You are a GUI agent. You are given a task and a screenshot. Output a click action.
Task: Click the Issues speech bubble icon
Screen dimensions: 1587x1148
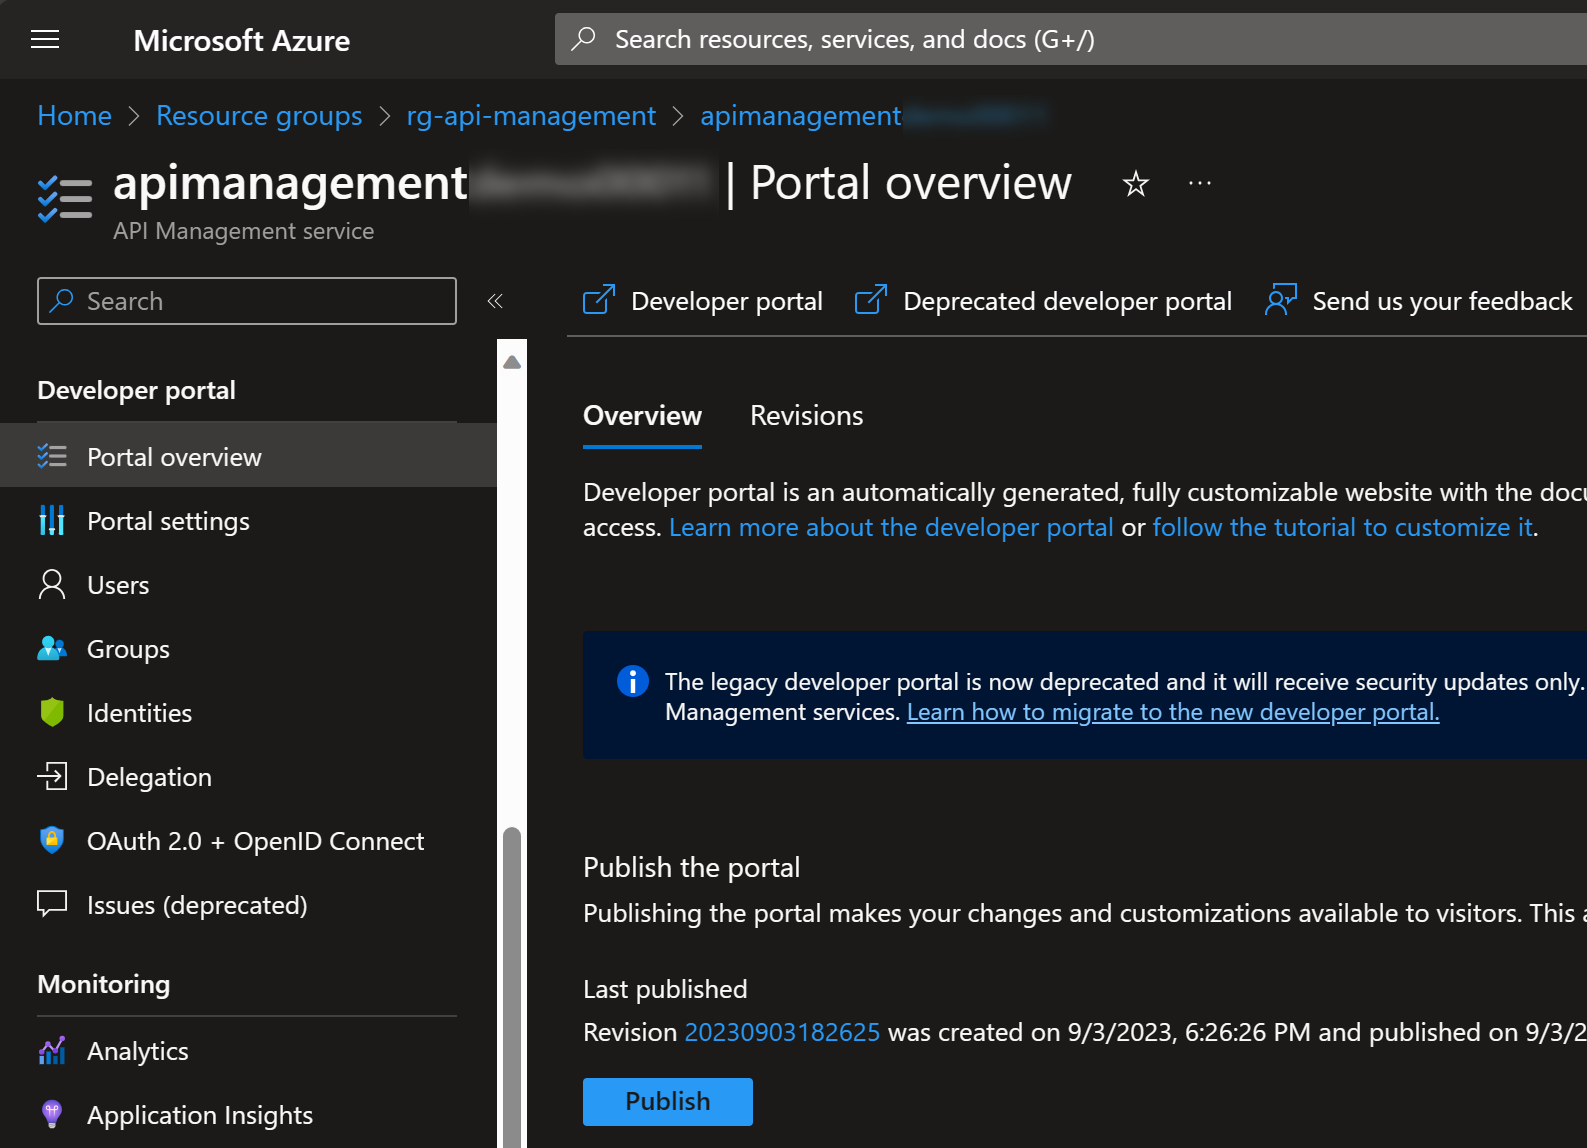[52, 905]
